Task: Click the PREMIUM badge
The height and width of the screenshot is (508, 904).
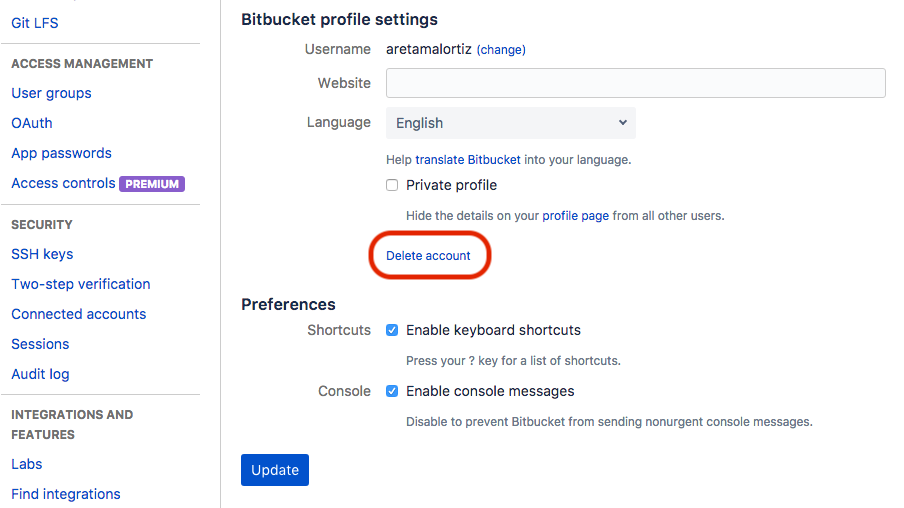Action: coord(152,184)
